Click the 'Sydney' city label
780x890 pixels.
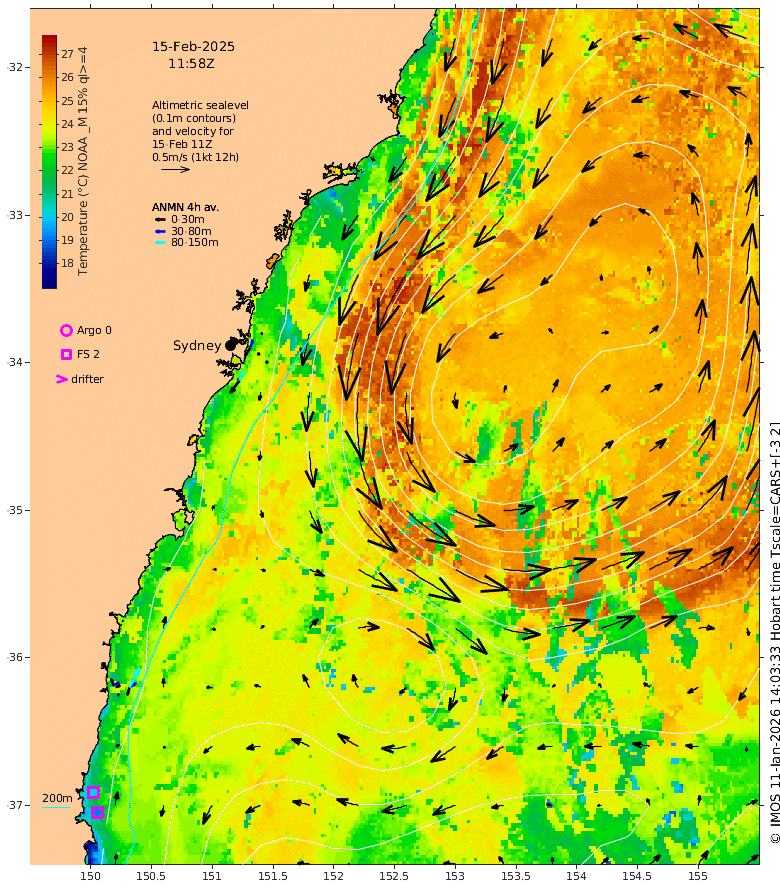(x=197, y=346)
